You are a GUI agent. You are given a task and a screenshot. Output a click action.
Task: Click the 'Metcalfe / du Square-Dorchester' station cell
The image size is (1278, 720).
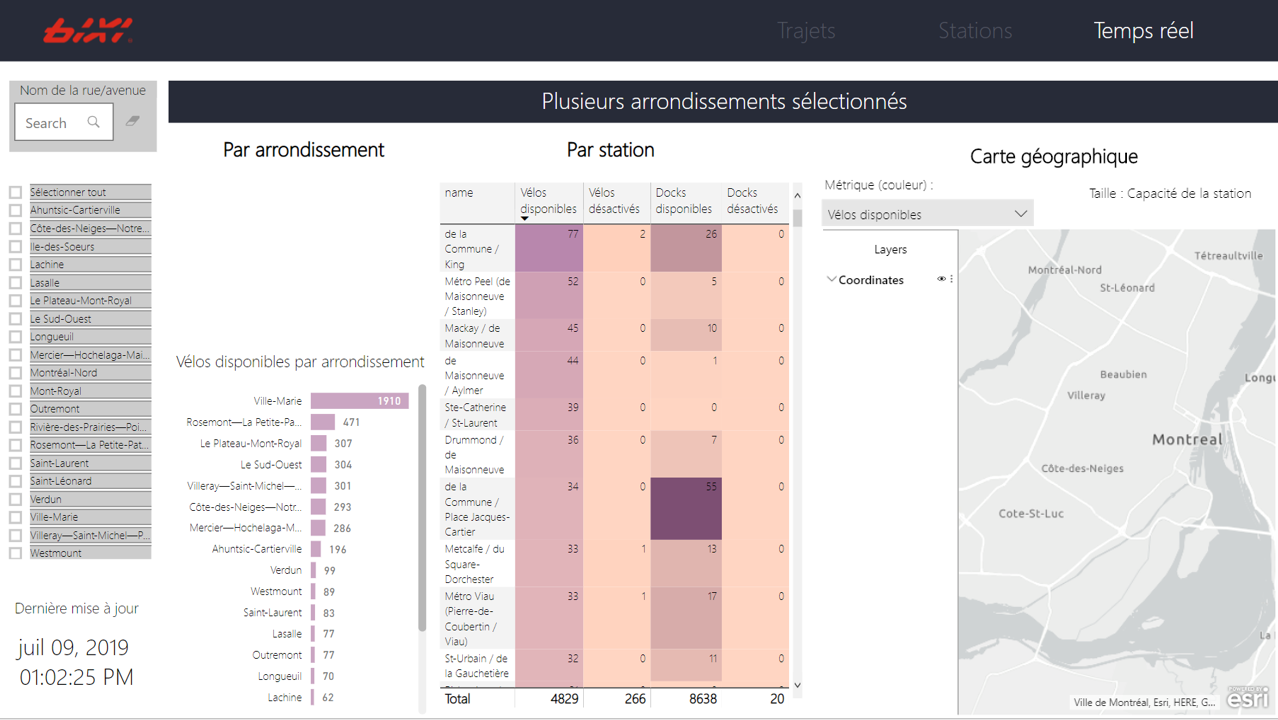point(478,564)
